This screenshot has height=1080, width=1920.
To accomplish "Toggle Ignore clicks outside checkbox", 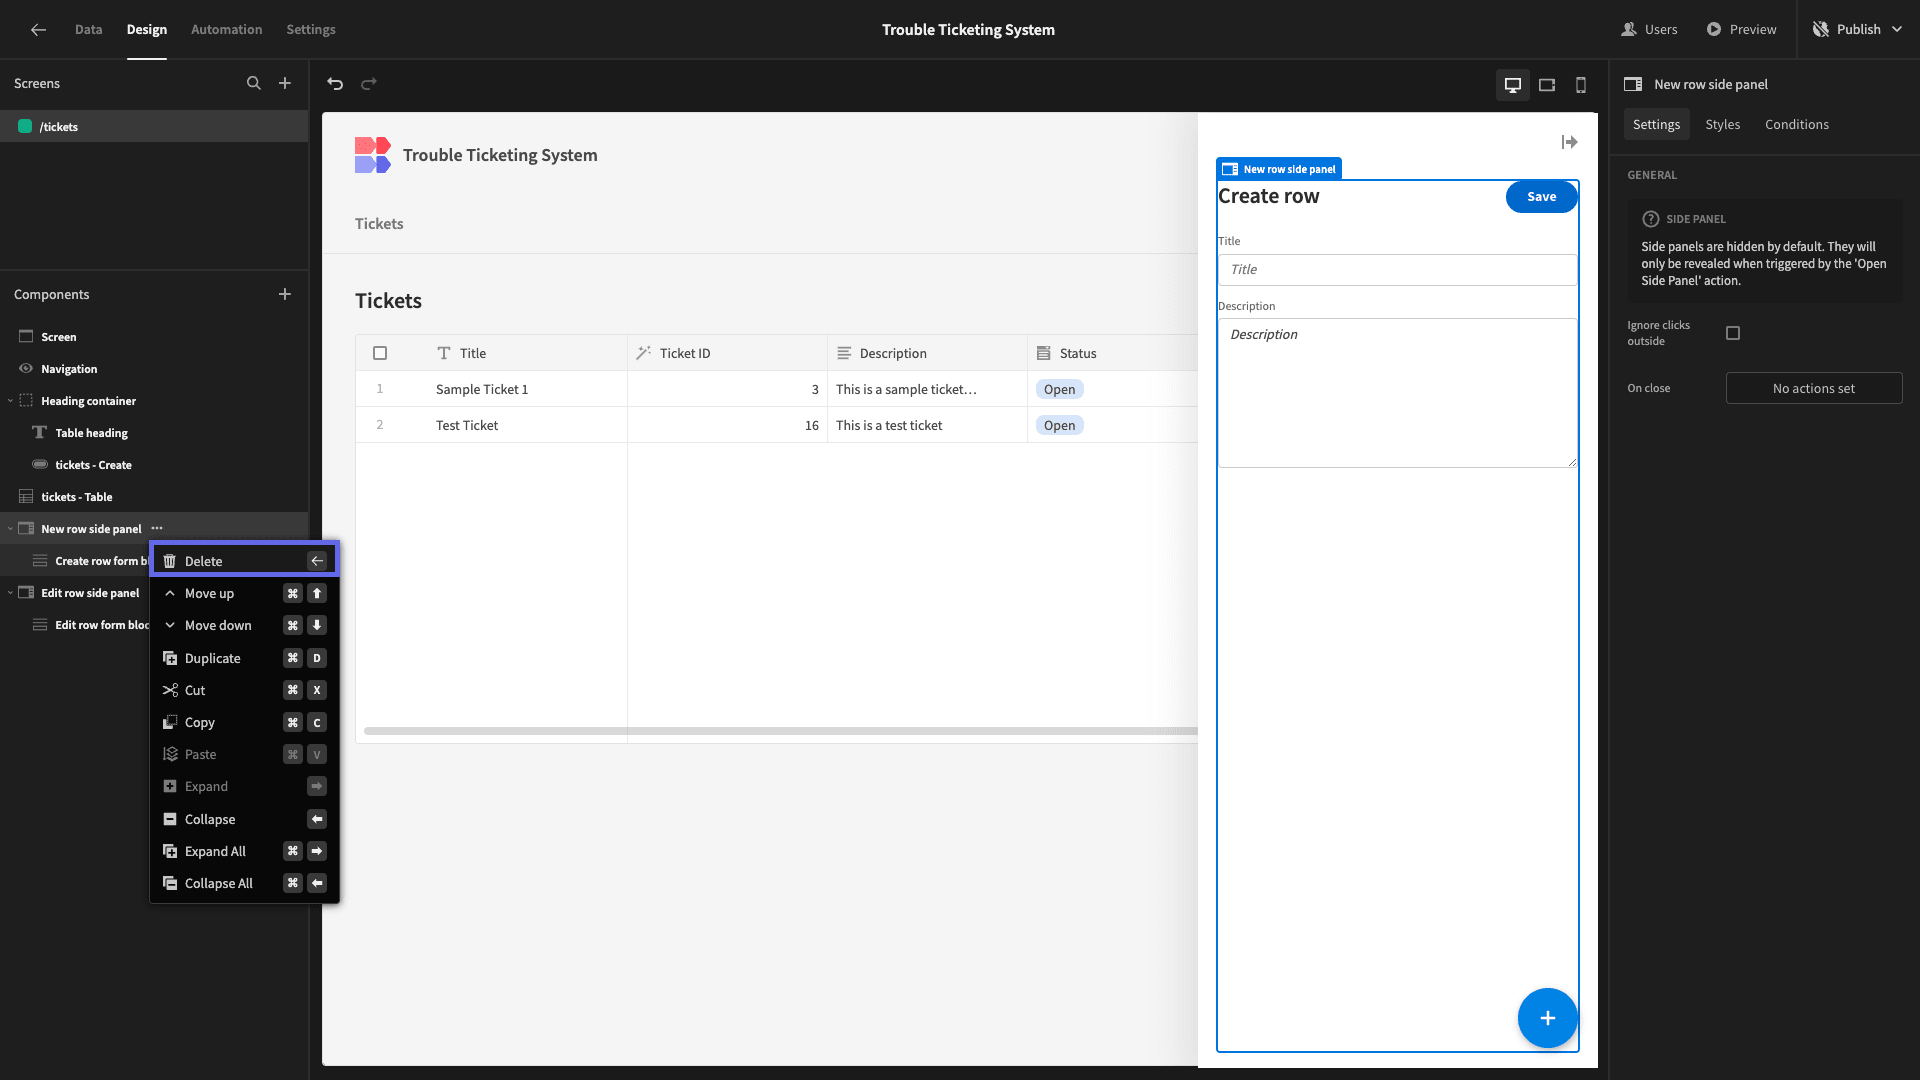I will 1733,333.
